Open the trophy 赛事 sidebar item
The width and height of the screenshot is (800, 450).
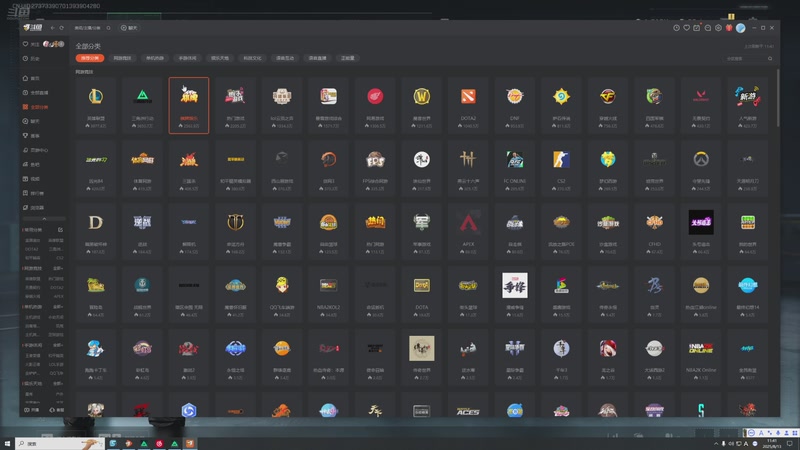tap(32, 135)
